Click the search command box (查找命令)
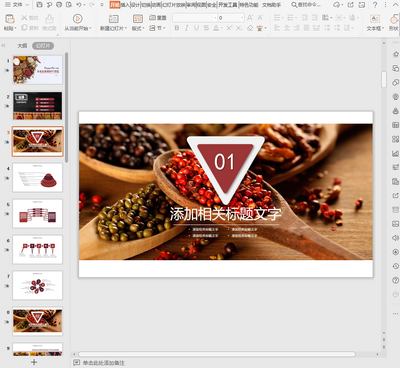This screenshot has height=368, width=400. click(x=306, y=5)
